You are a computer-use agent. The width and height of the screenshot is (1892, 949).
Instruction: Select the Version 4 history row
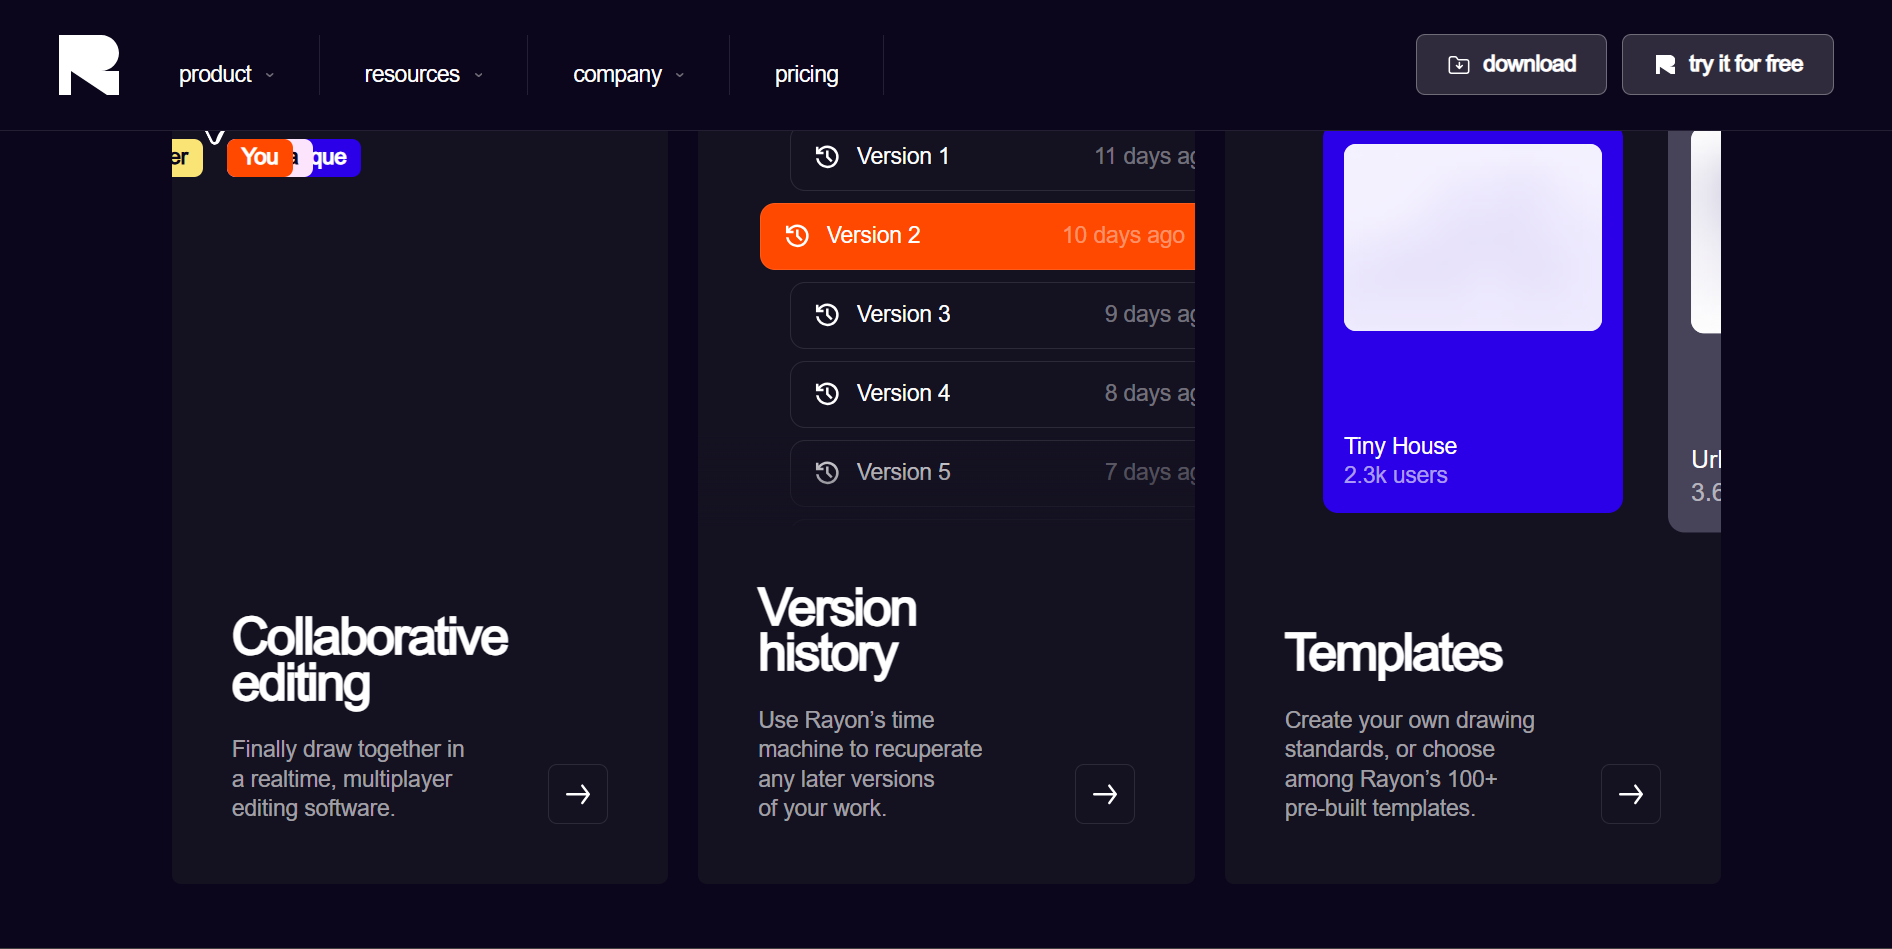tap(993, 394)
